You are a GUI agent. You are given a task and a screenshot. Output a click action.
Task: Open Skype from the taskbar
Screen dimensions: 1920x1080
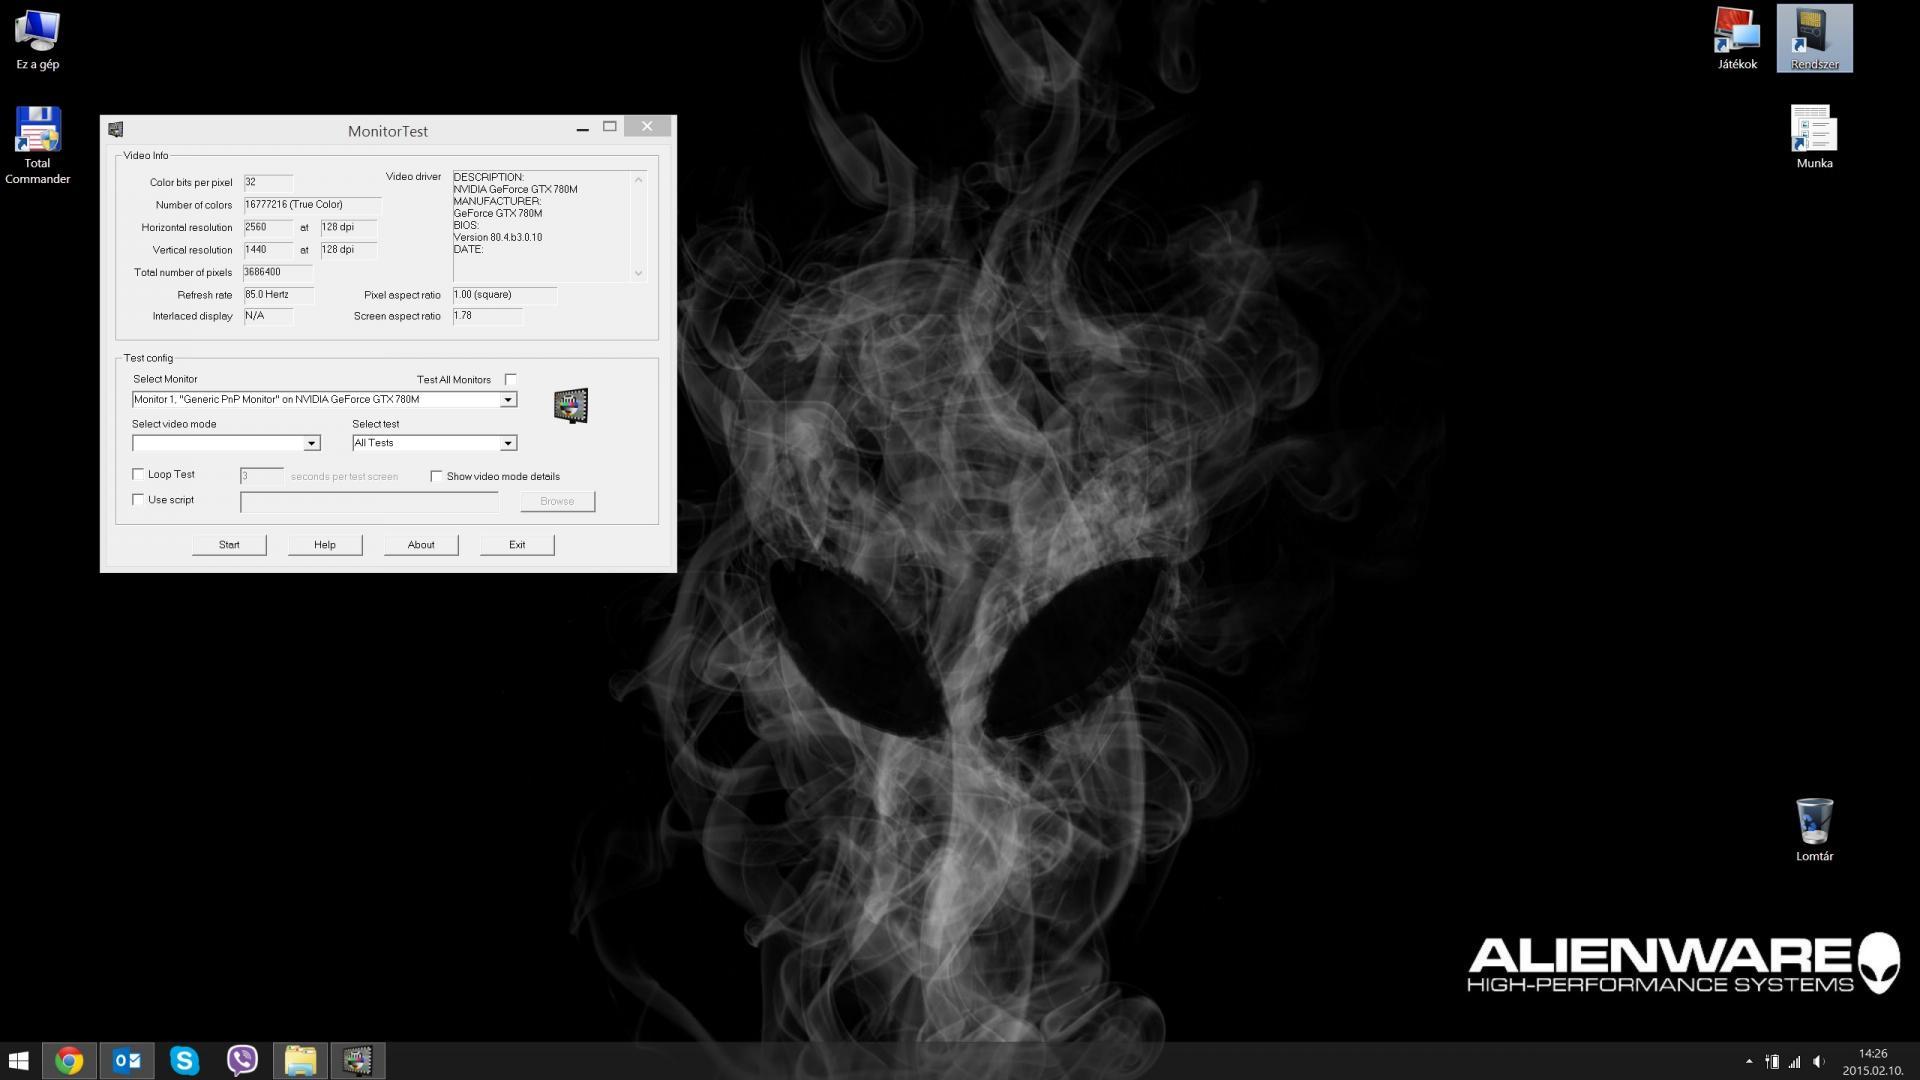point(184,1060)
